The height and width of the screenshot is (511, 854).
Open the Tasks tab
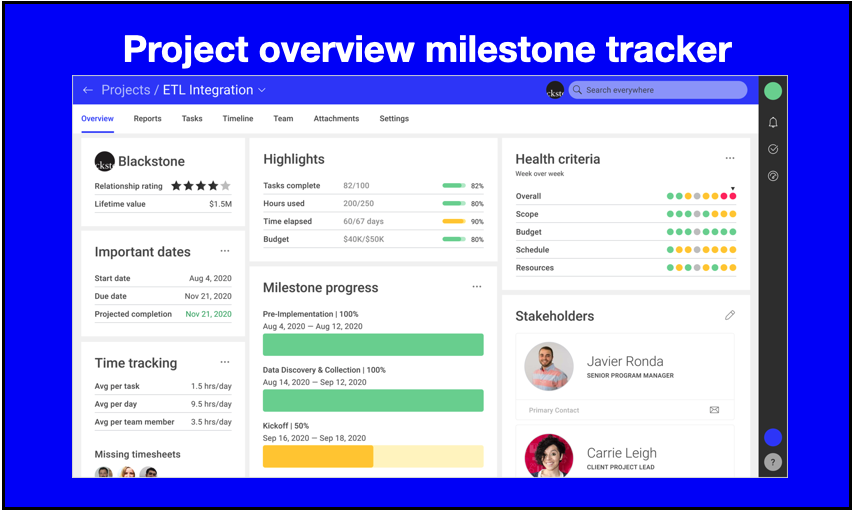click(192, 118)
